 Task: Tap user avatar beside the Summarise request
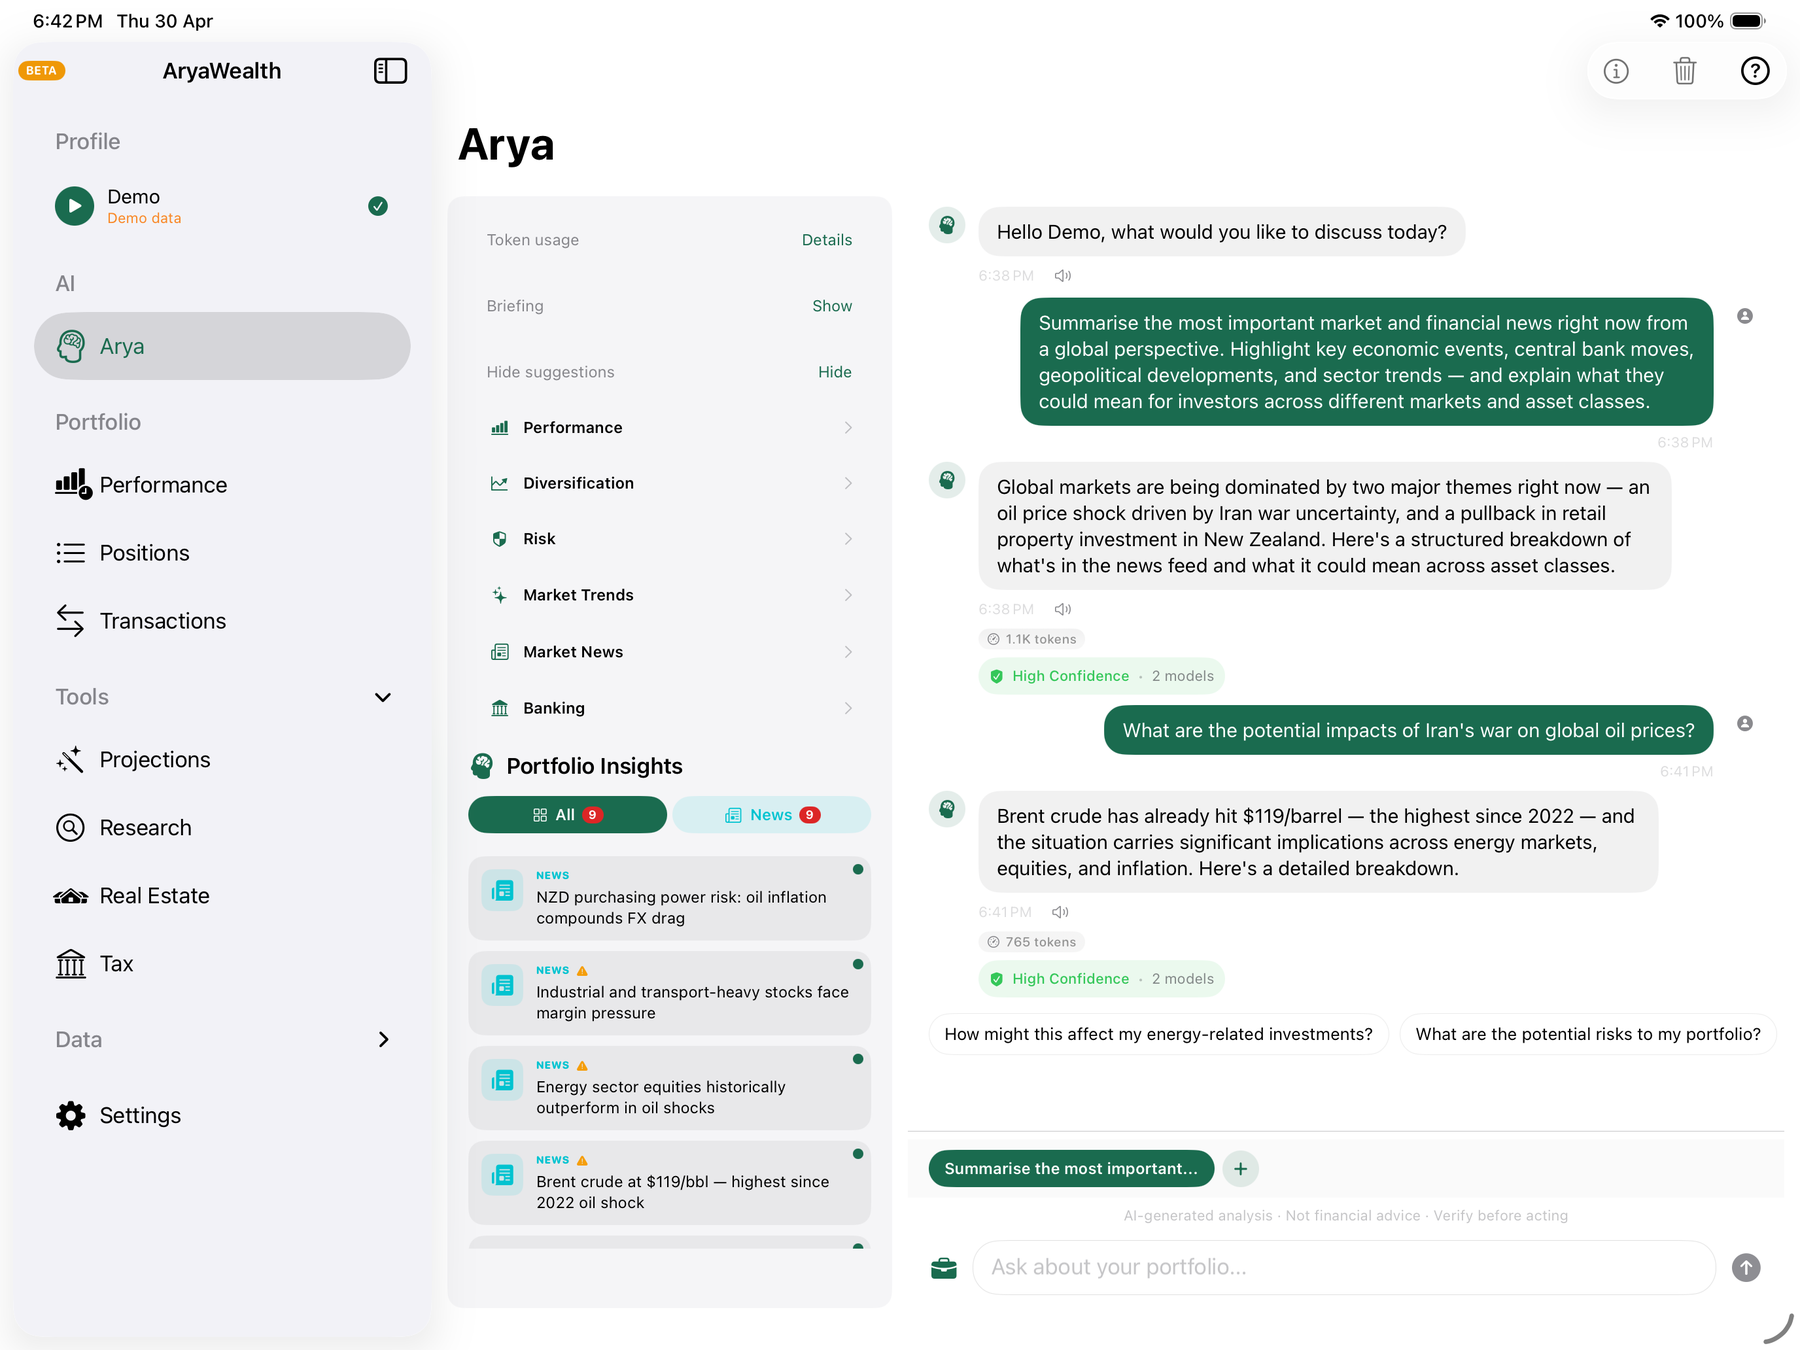pyautogui.click(x=1745, y=316)
